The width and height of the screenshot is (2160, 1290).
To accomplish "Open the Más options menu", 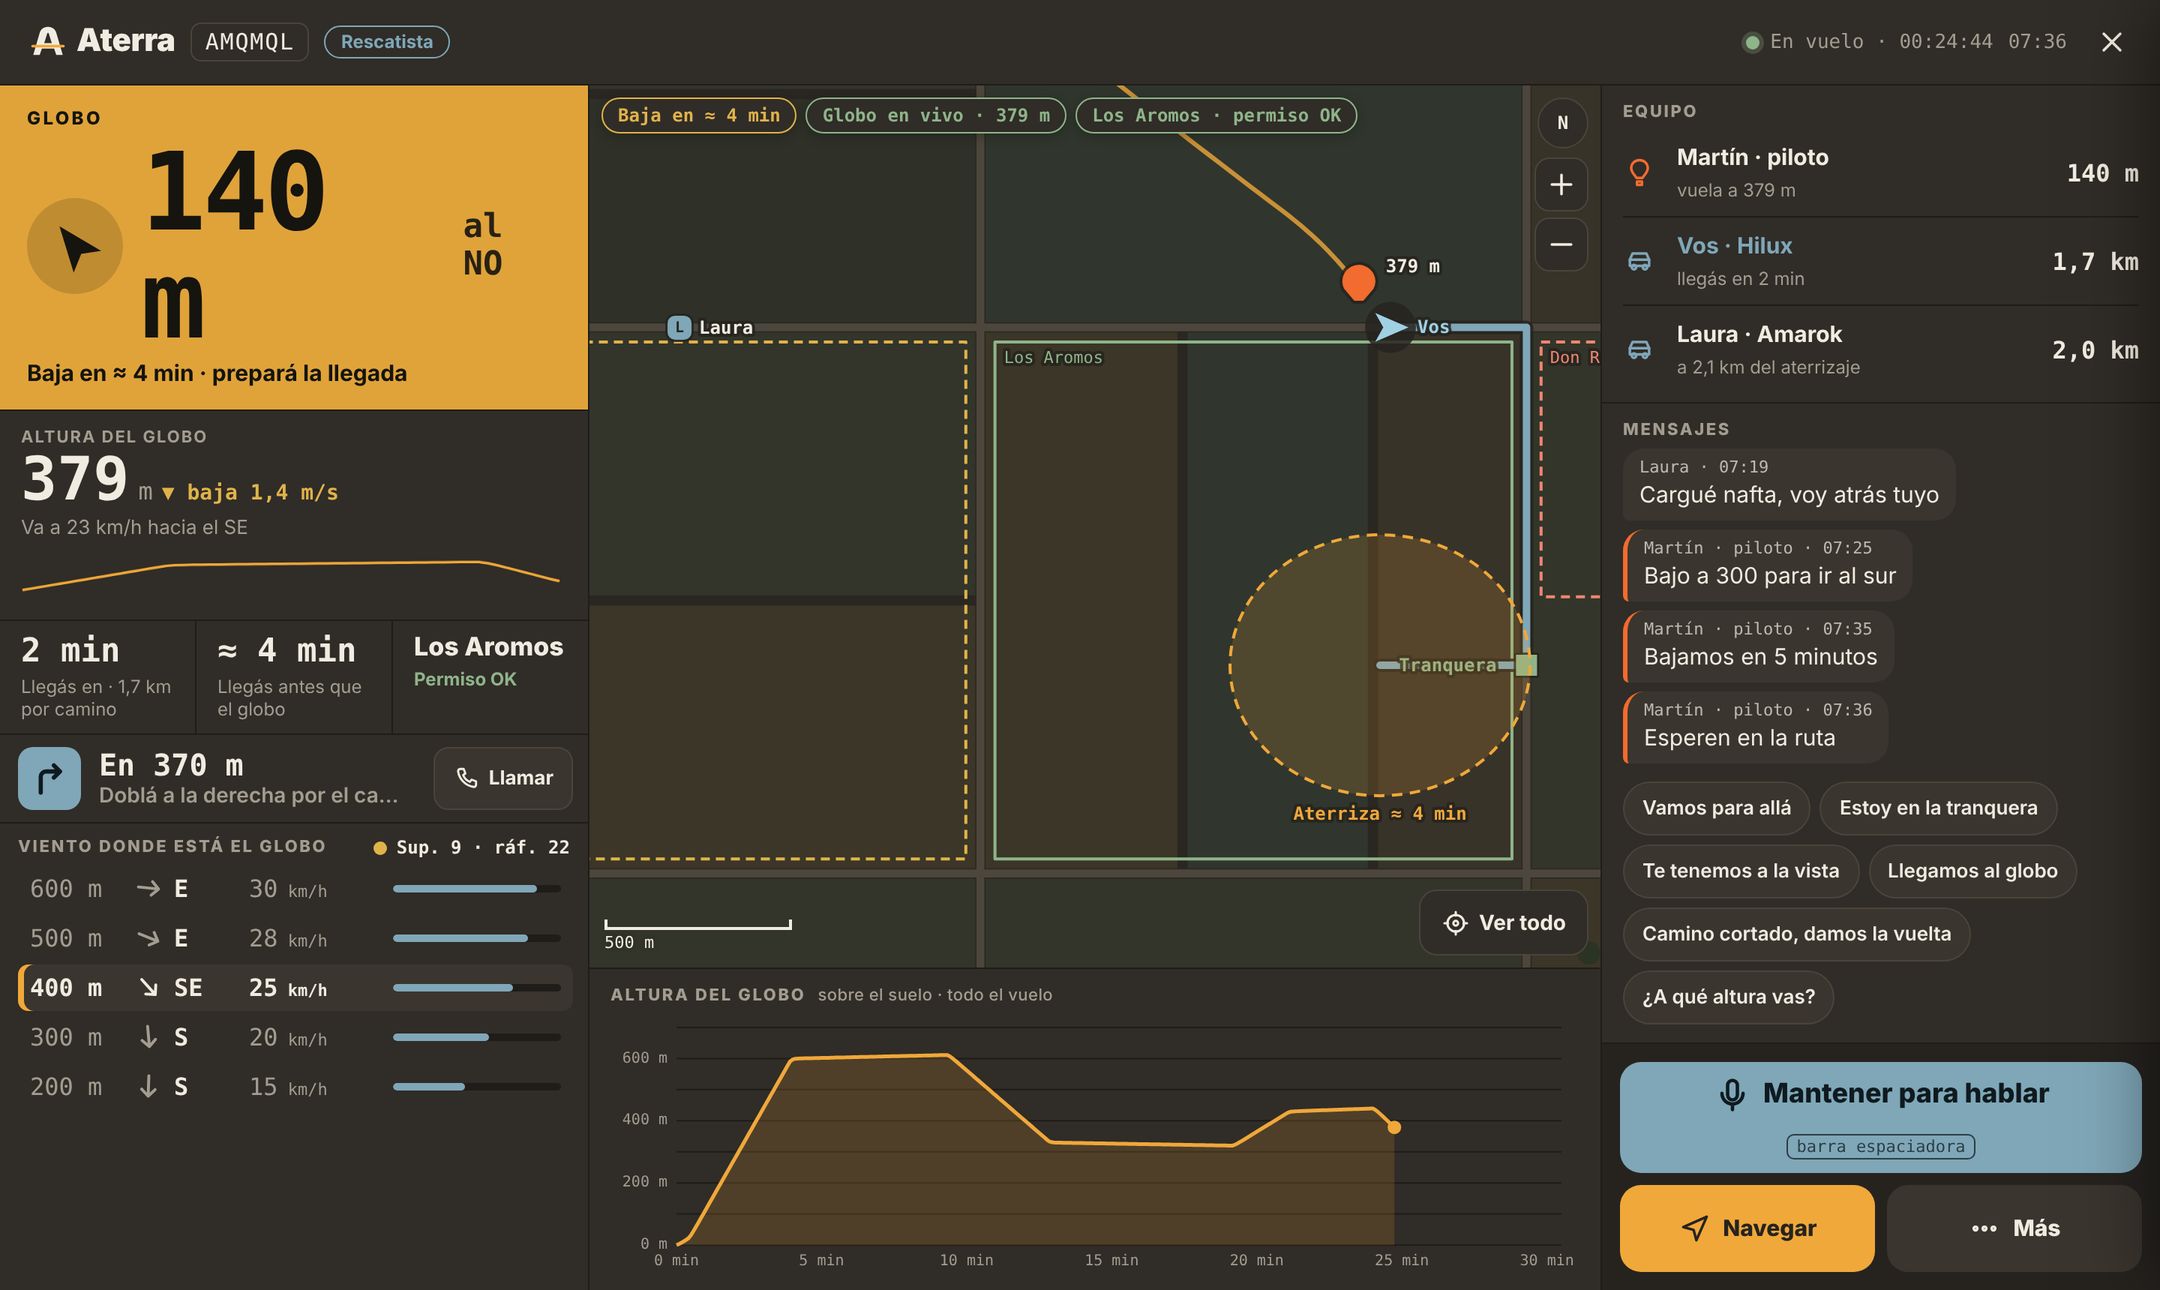I will click(2014, 1228).
